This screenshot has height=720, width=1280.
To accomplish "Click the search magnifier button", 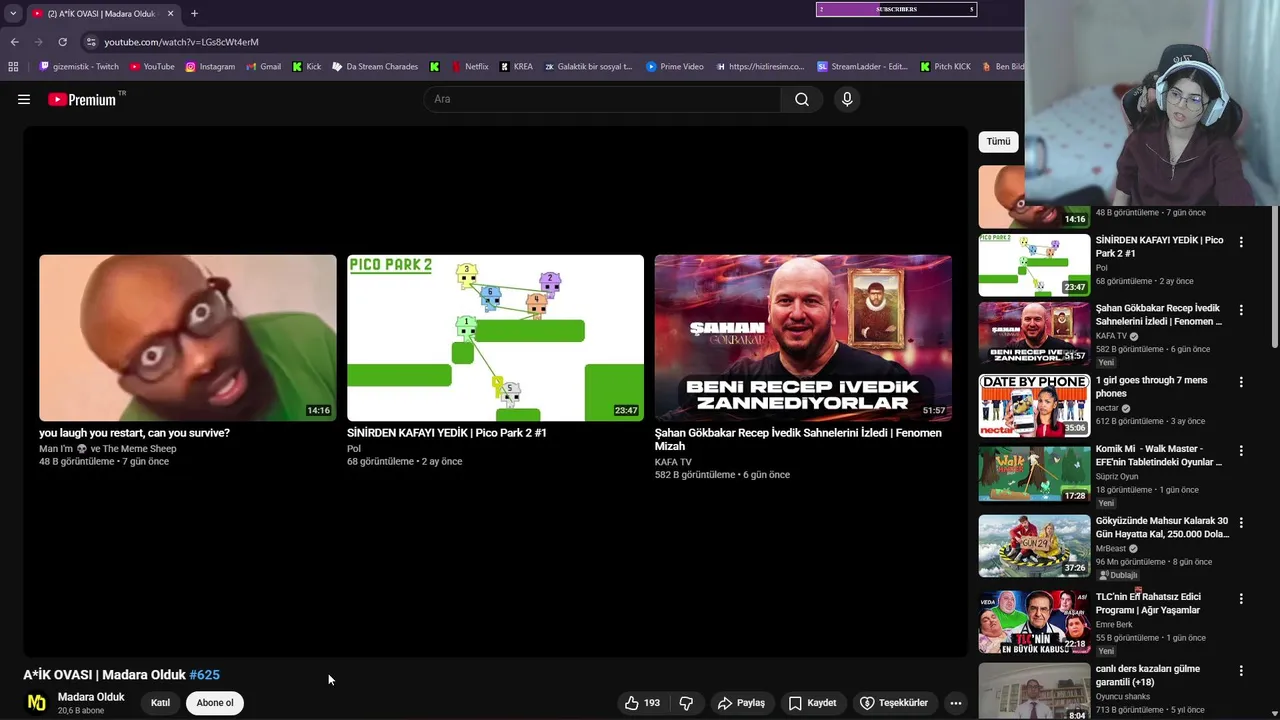I will click(802, 99).
